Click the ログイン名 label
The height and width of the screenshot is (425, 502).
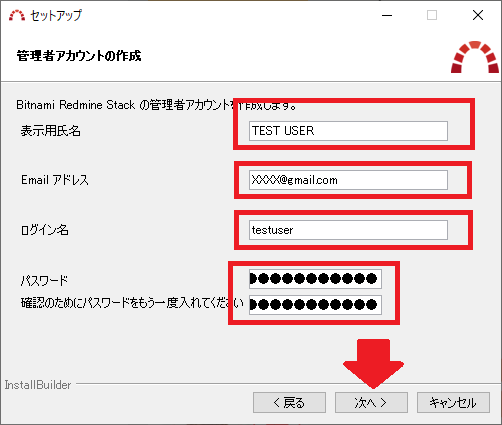click(45, 230)
